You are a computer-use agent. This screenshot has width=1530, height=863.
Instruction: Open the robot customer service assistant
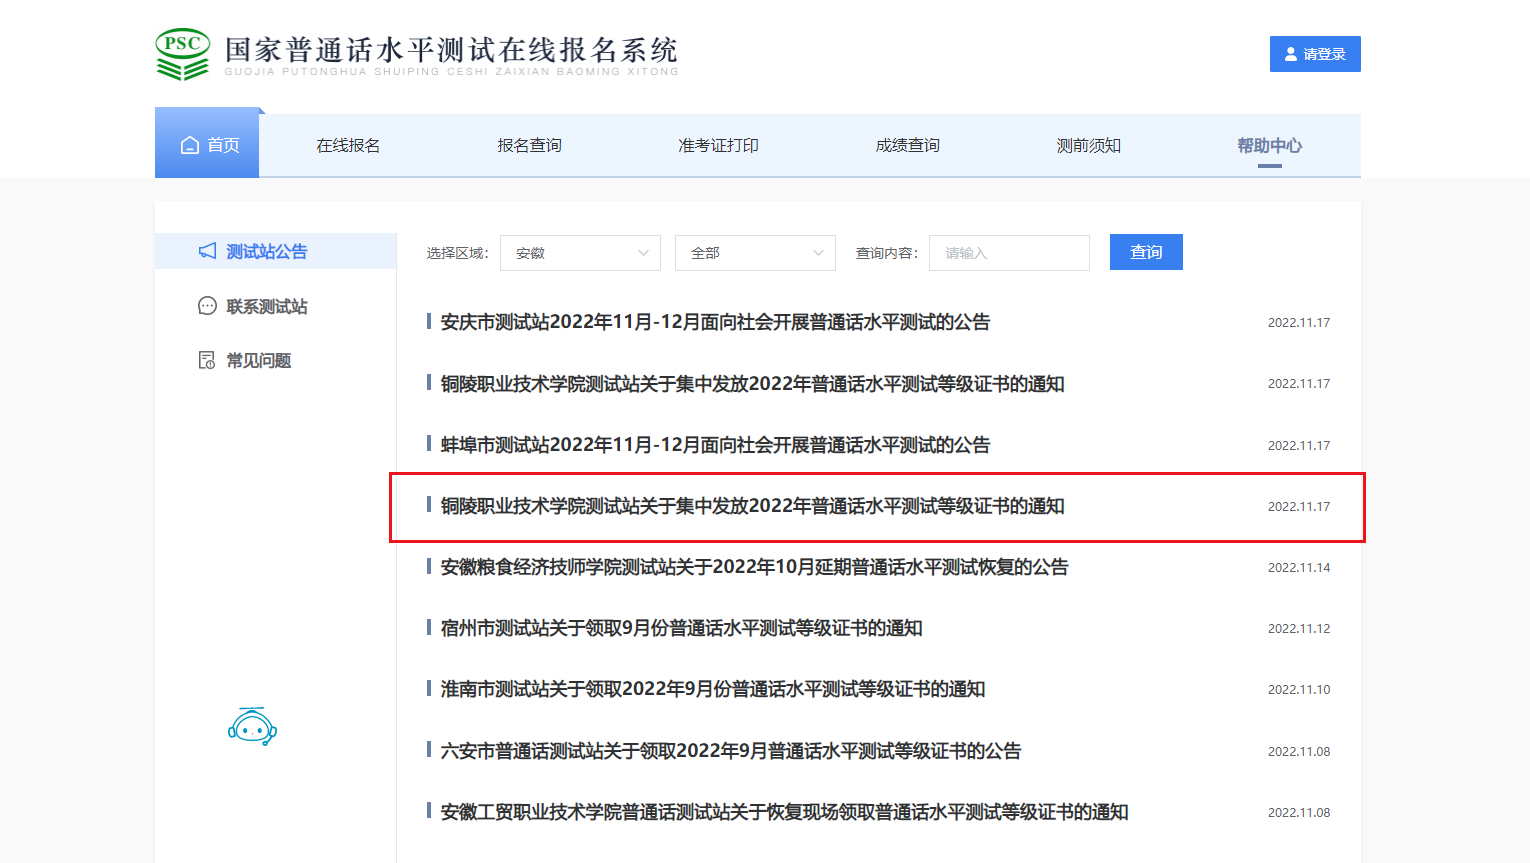[x=252, y=727]
